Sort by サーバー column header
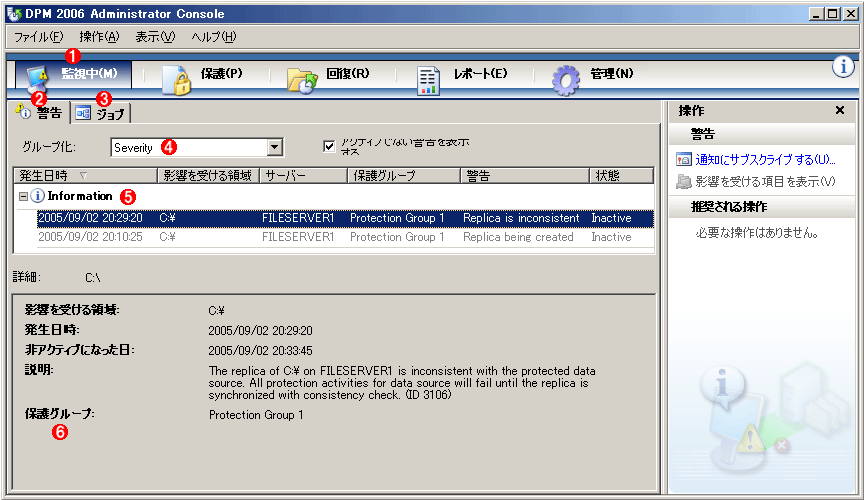This screenshot has width=864, height=500. pyautogui.click(x=304, y=176)
